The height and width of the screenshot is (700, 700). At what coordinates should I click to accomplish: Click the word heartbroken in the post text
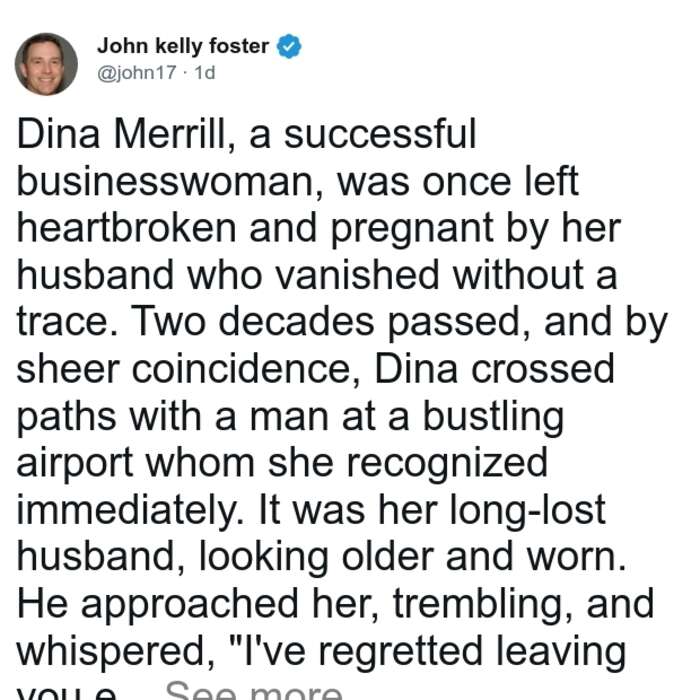[x=126, y=228]
